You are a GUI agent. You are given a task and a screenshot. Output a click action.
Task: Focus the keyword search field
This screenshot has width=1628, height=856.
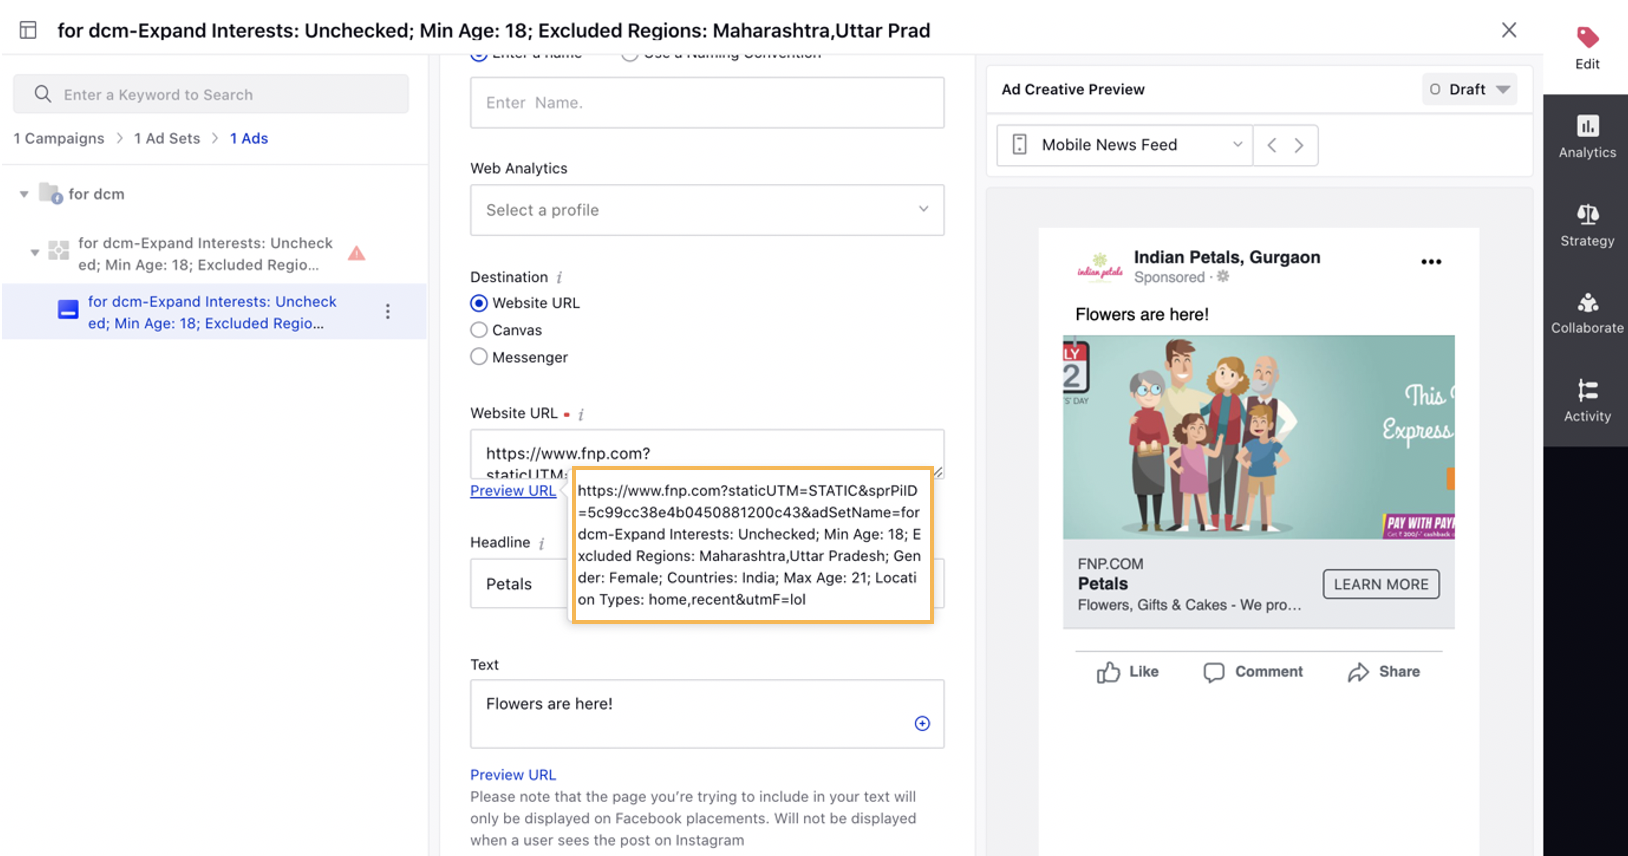click(x=211, y=94)
